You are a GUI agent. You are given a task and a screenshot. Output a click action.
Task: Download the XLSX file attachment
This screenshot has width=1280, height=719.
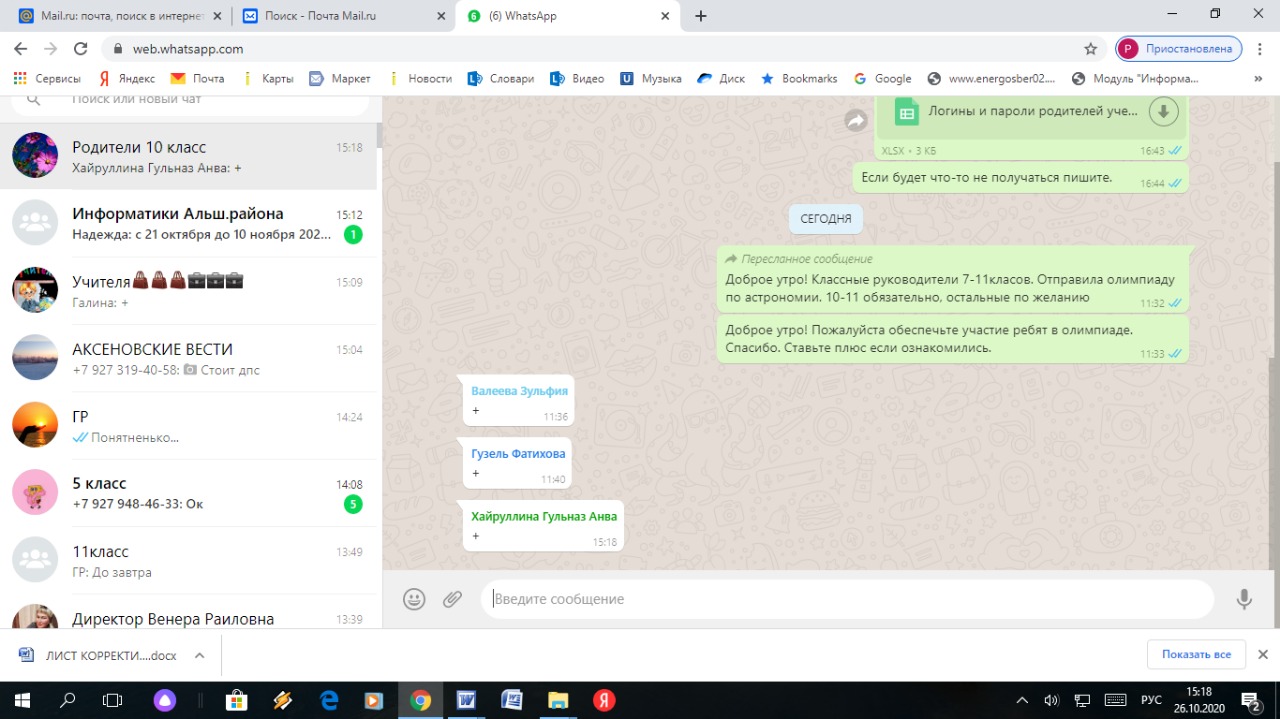1163,111
